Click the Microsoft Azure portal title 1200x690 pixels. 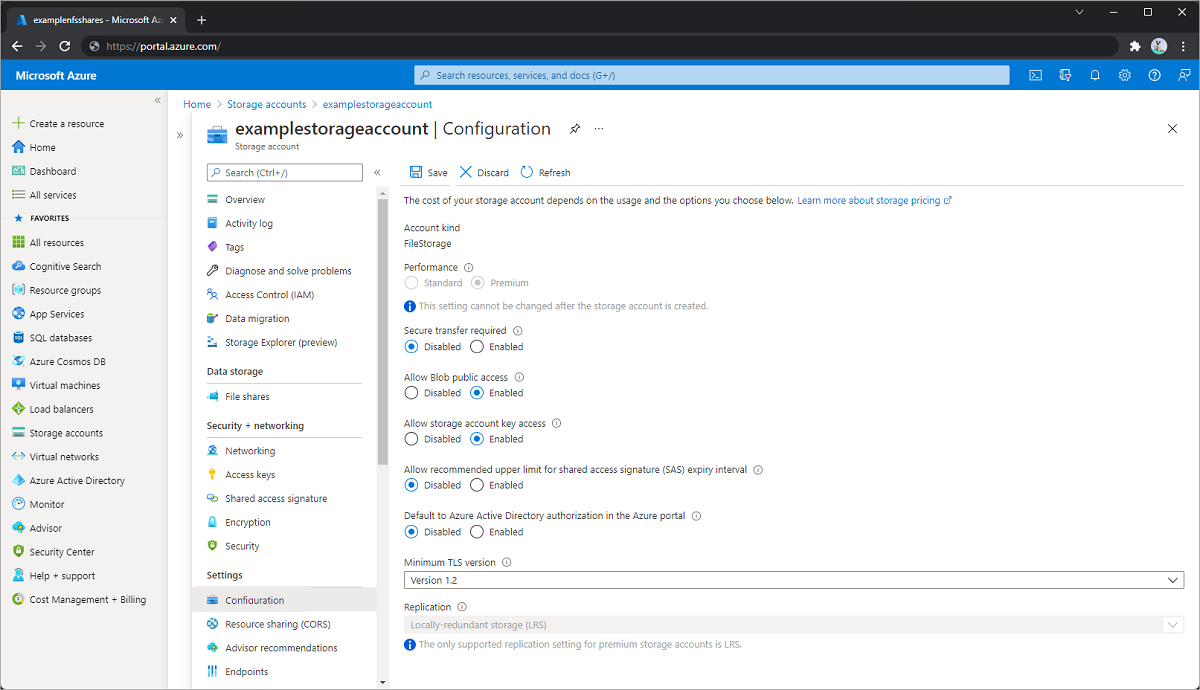point(56,75)
